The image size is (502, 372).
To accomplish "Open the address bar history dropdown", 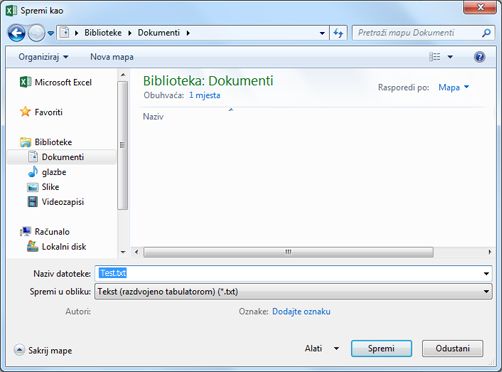I will point(322,33).
